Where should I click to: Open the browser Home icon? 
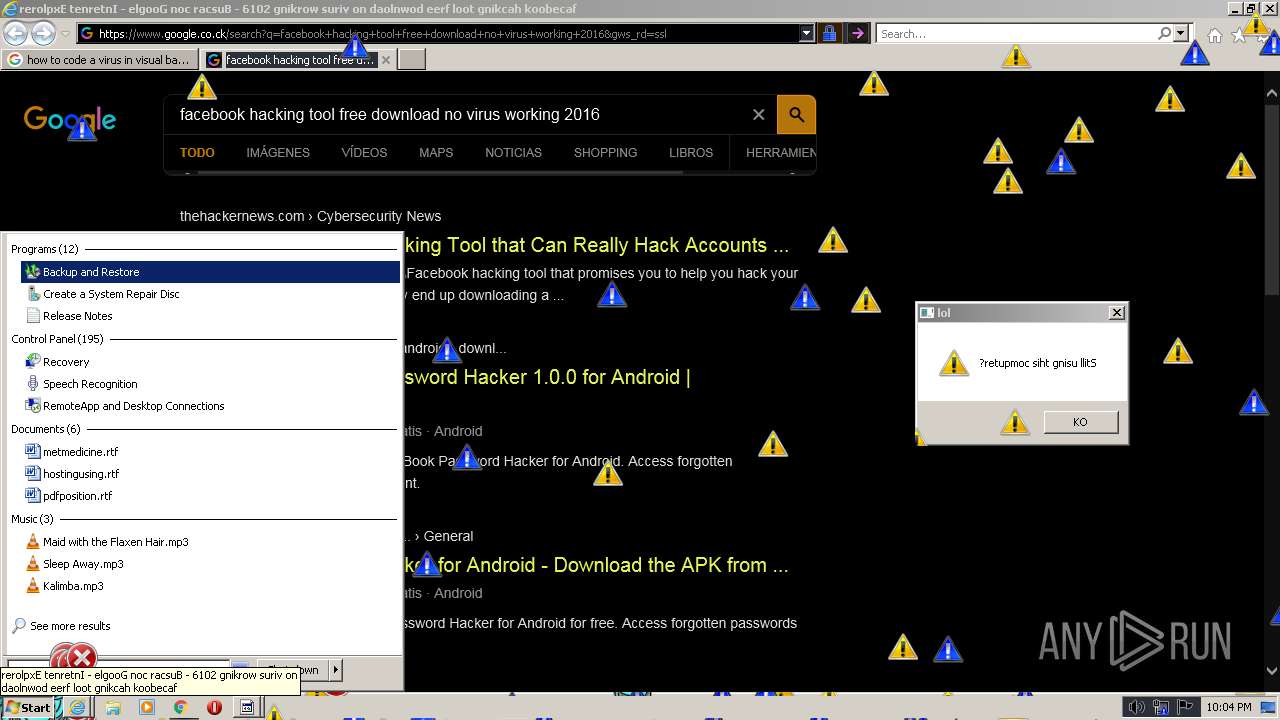(x=1214, y=35)
